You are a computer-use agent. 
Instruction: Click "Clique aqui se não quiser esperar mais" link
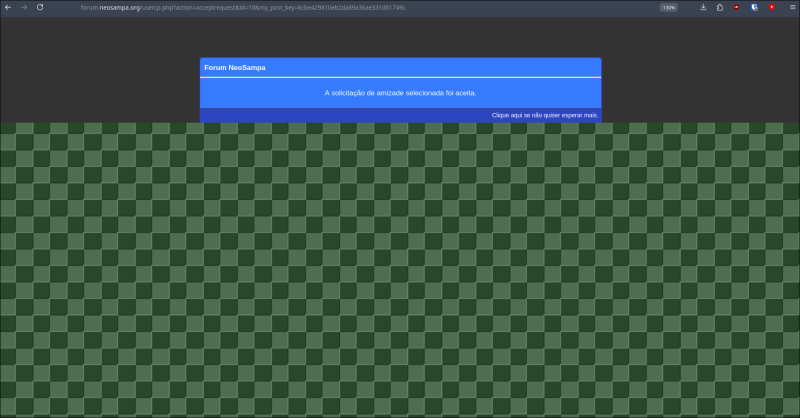(x=545, y=115)
